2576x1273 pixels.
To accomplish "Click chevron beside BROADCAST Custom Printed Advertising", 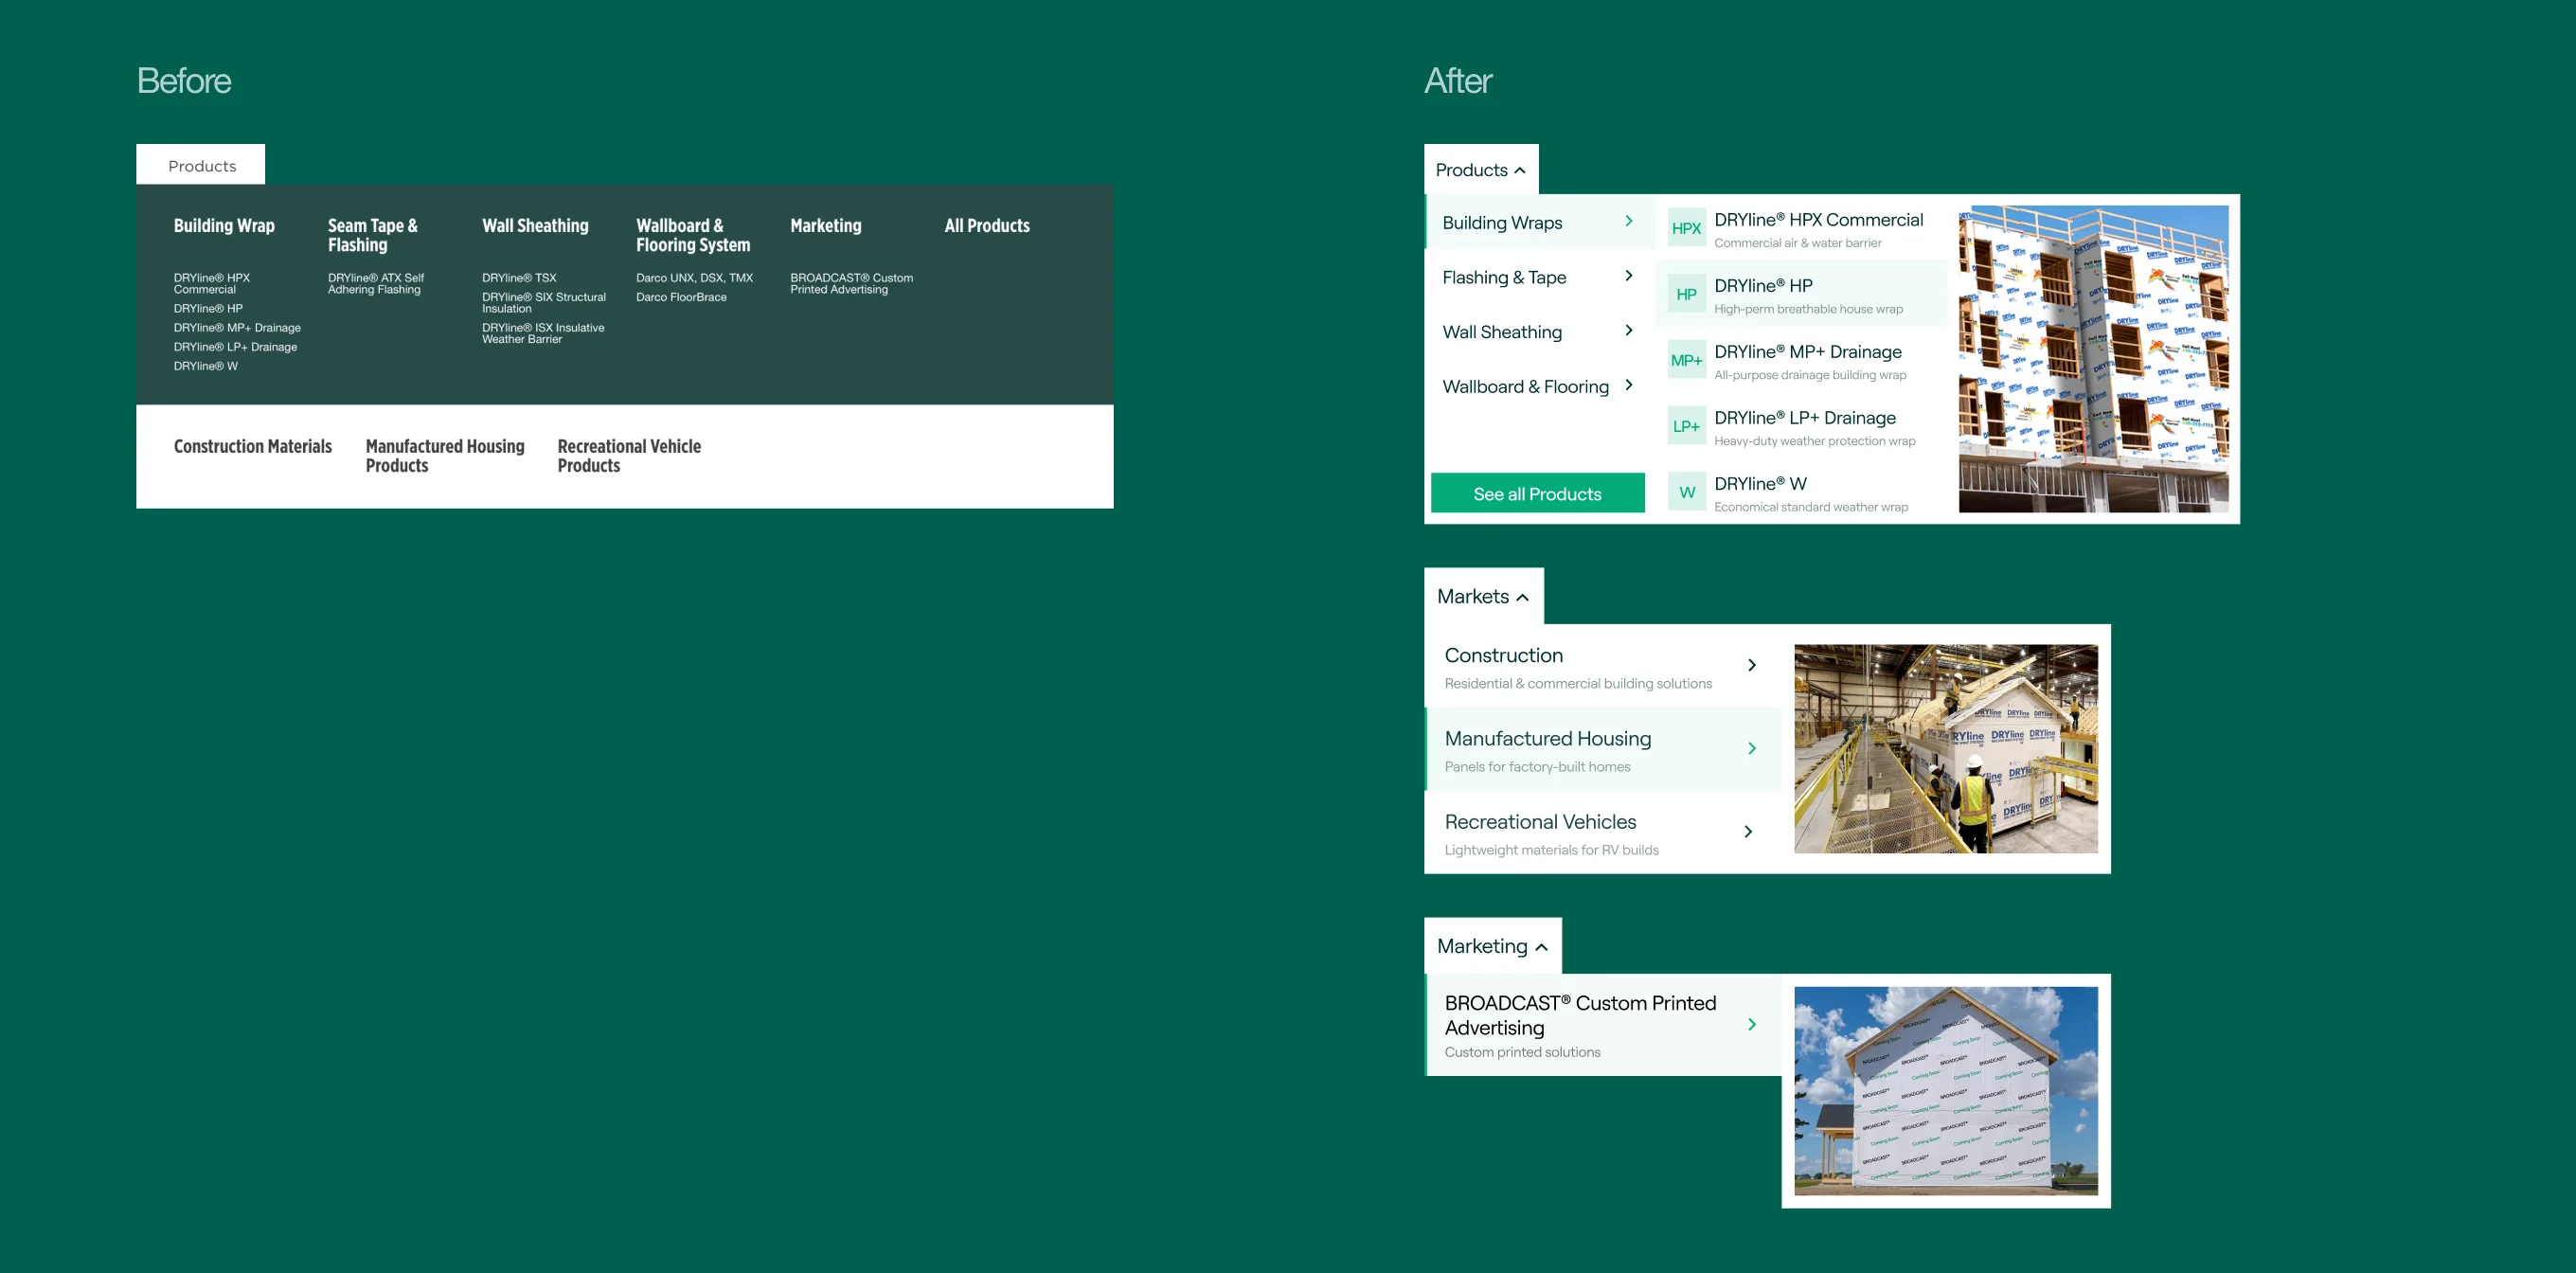I will pyautogui.click(x=1752, y=1024).
